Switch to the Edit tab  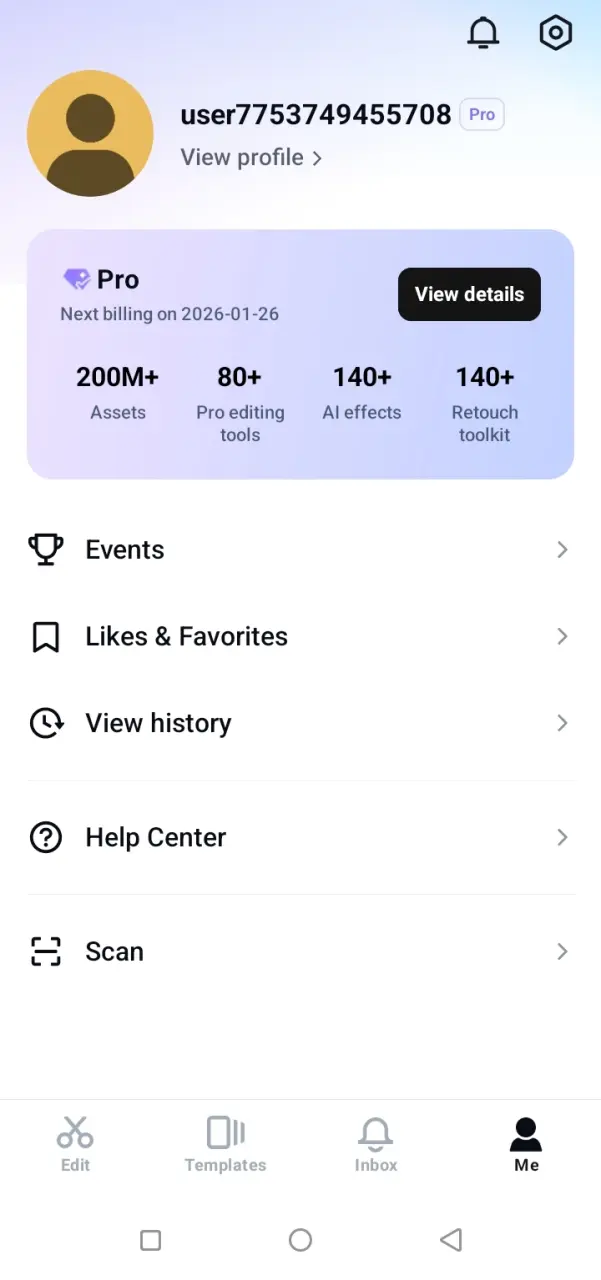(75, 1144)
